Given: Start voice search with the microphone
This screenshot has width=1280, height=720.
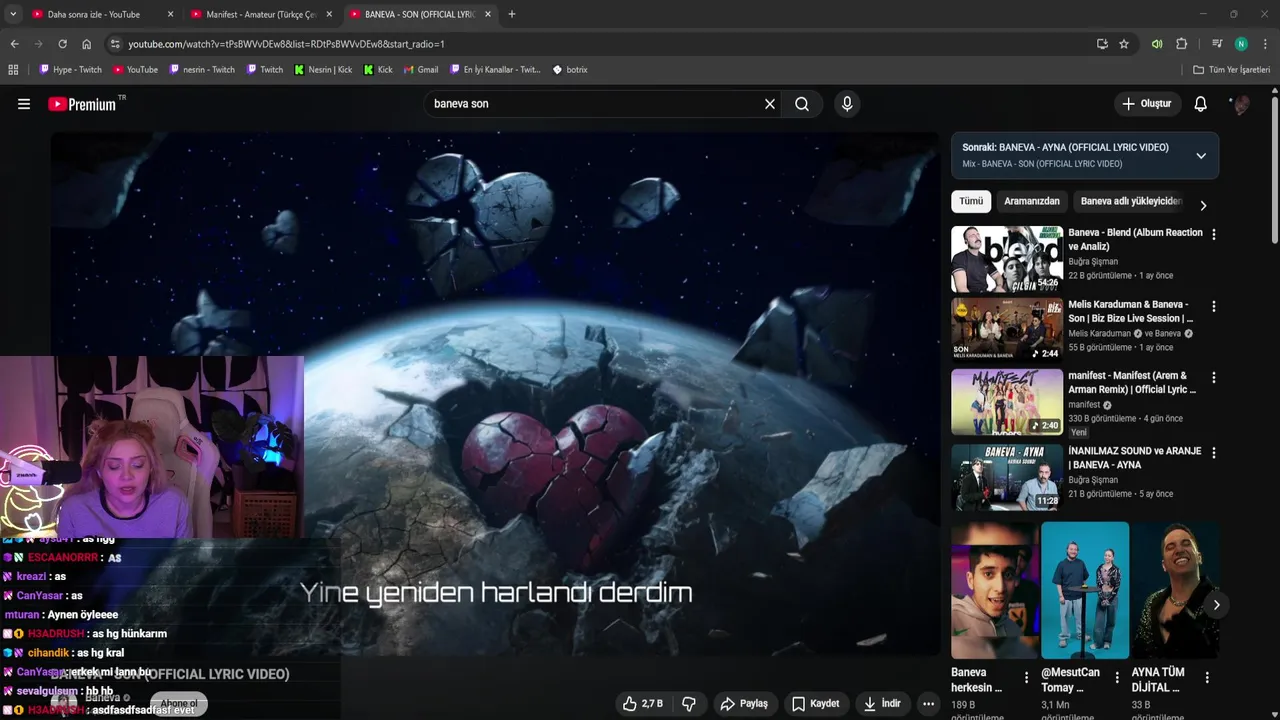Looking at the screenshot, I should (847, 104).
